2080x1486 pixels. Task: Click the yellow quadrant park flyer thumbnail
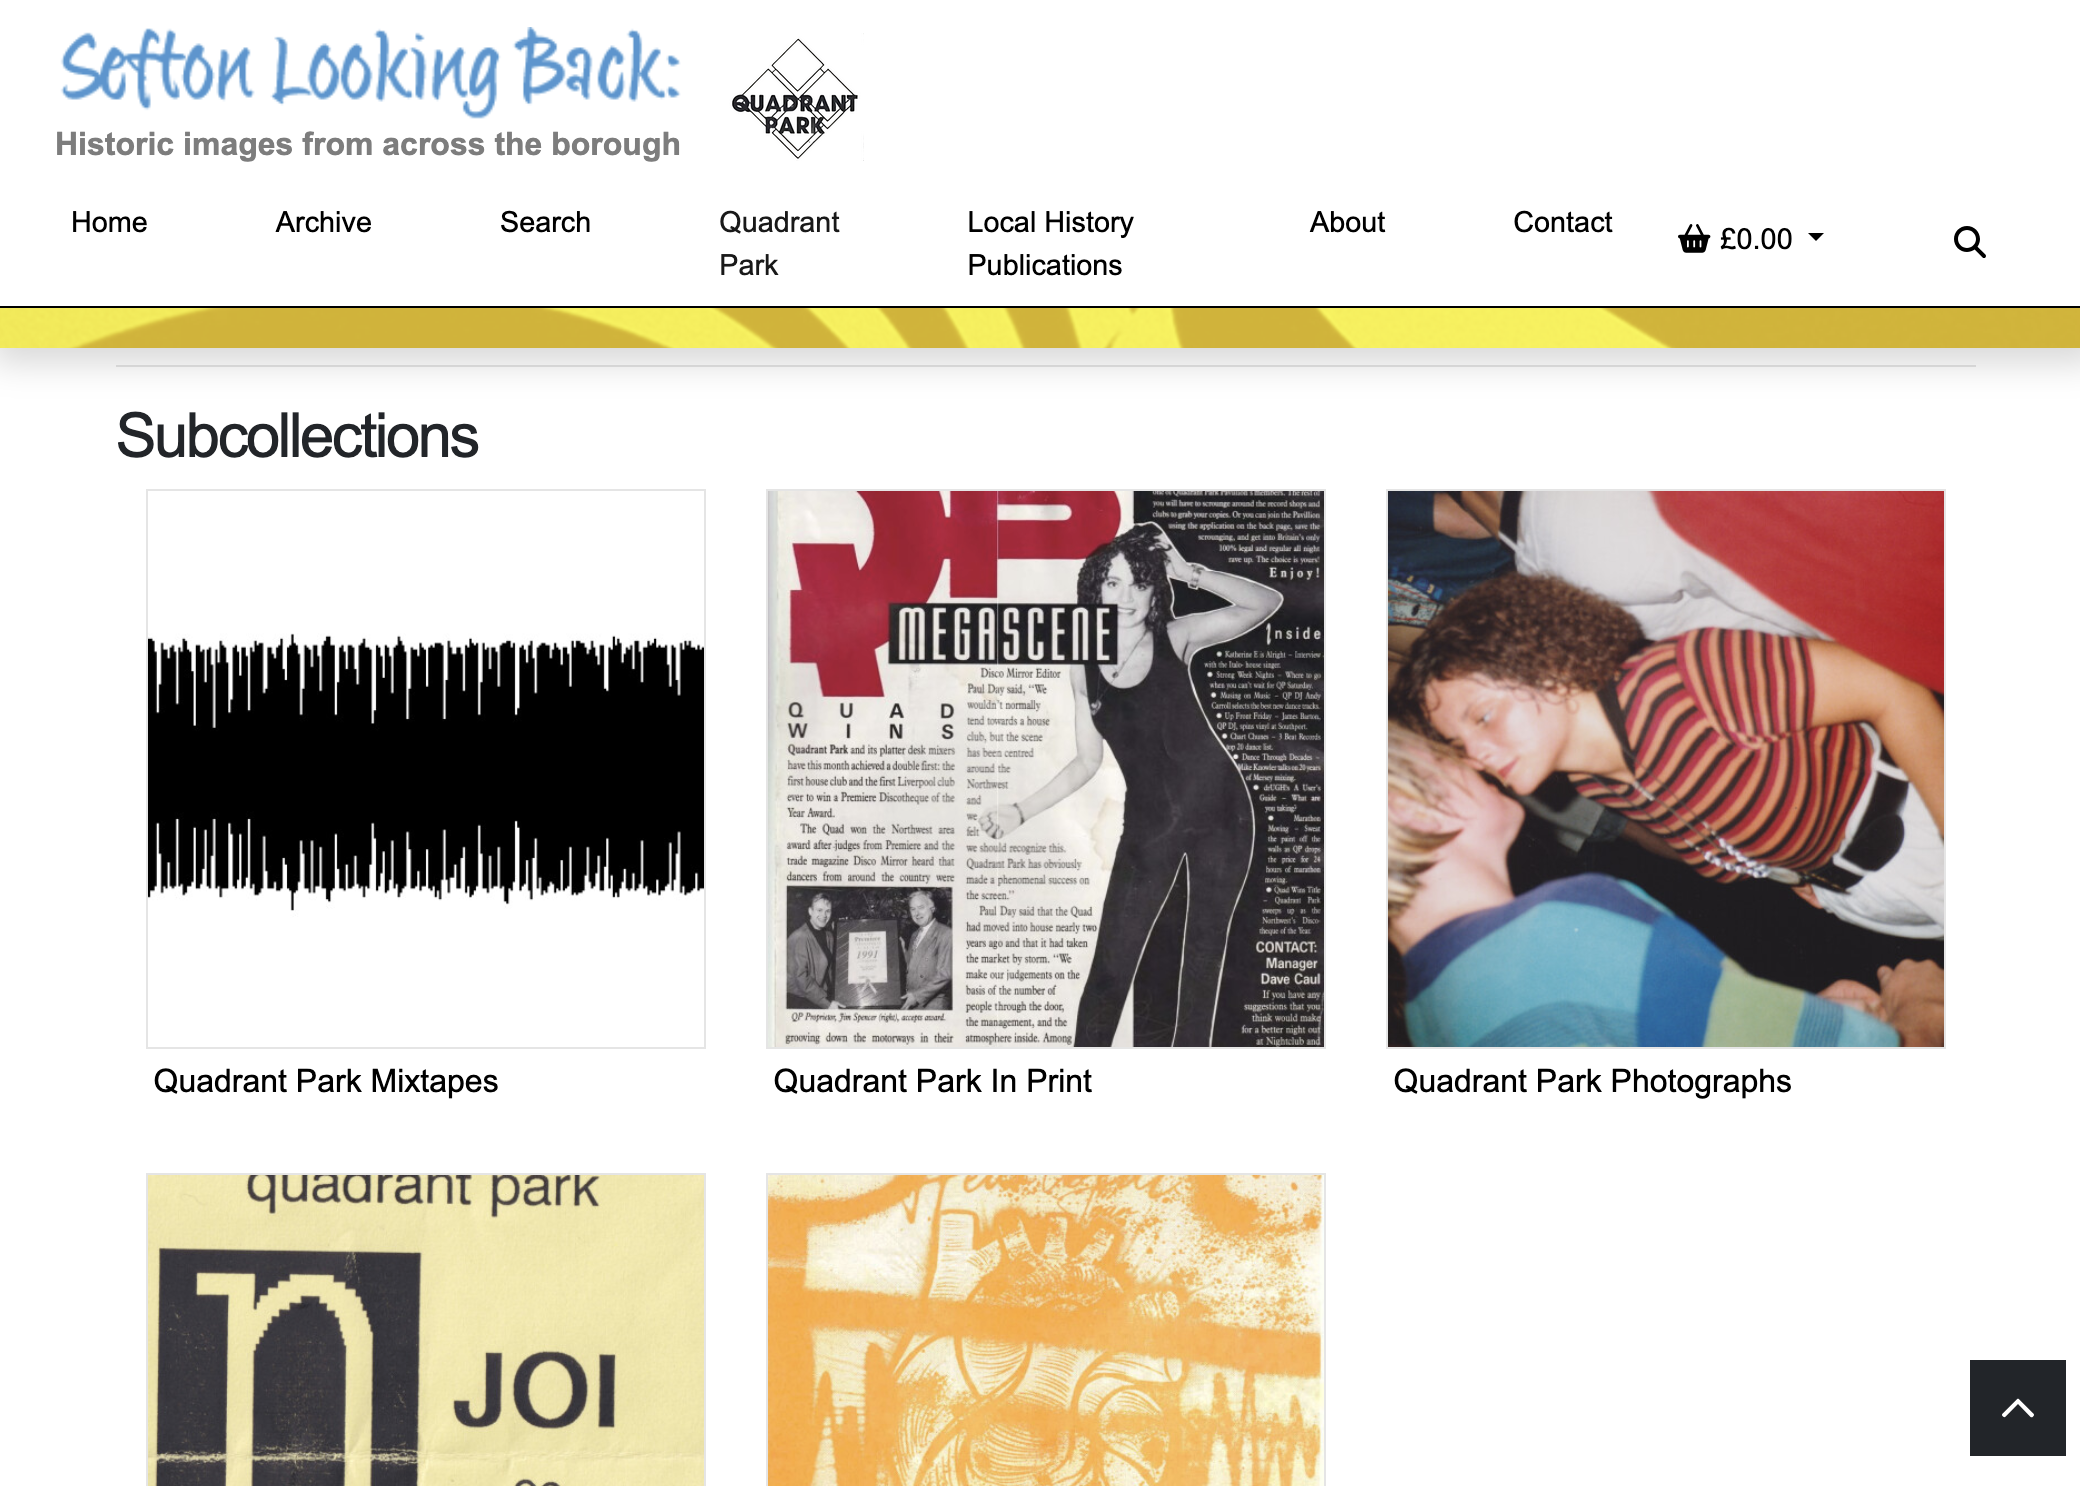[x=426, y=1330]
